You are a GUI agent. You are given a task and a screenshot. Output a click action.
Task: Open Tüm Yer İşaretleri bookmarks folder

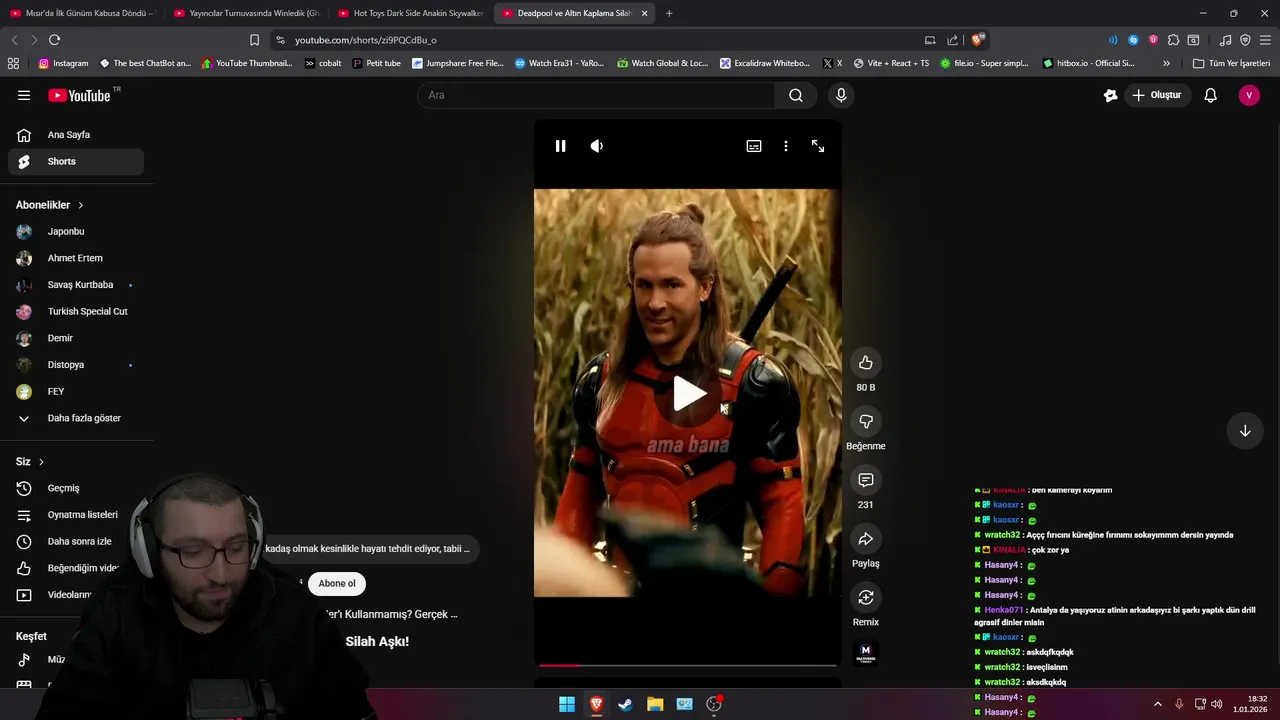point(1231,63)
